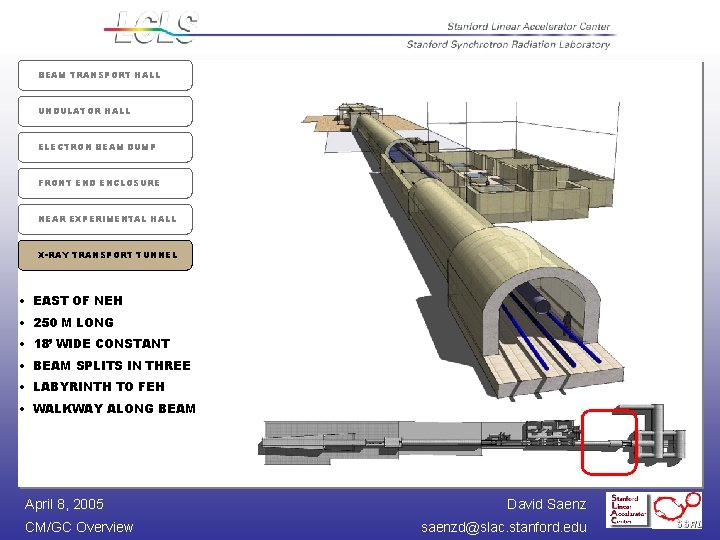Go to Front End Enclosure

[x=105, y=183]
